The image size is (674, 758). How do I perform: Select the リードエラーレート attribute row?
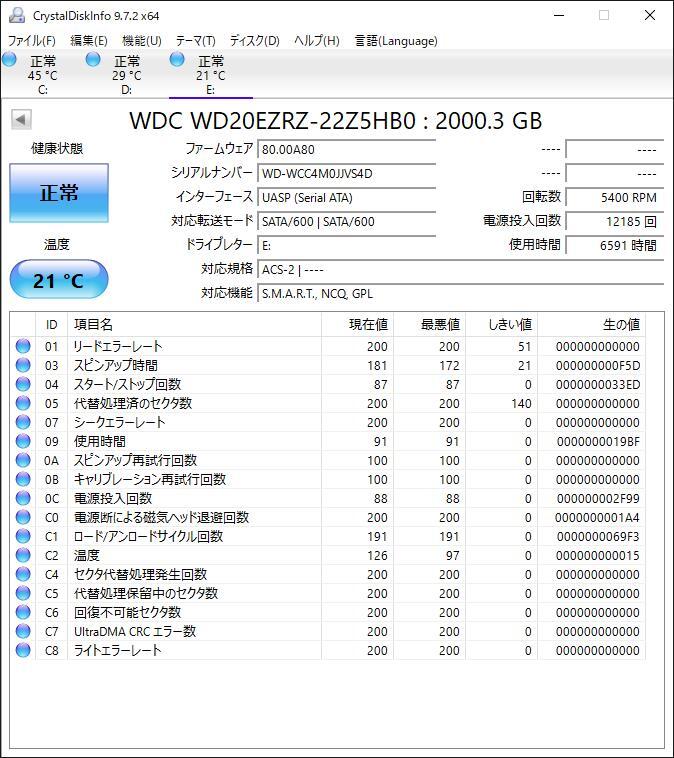(328, 346)
